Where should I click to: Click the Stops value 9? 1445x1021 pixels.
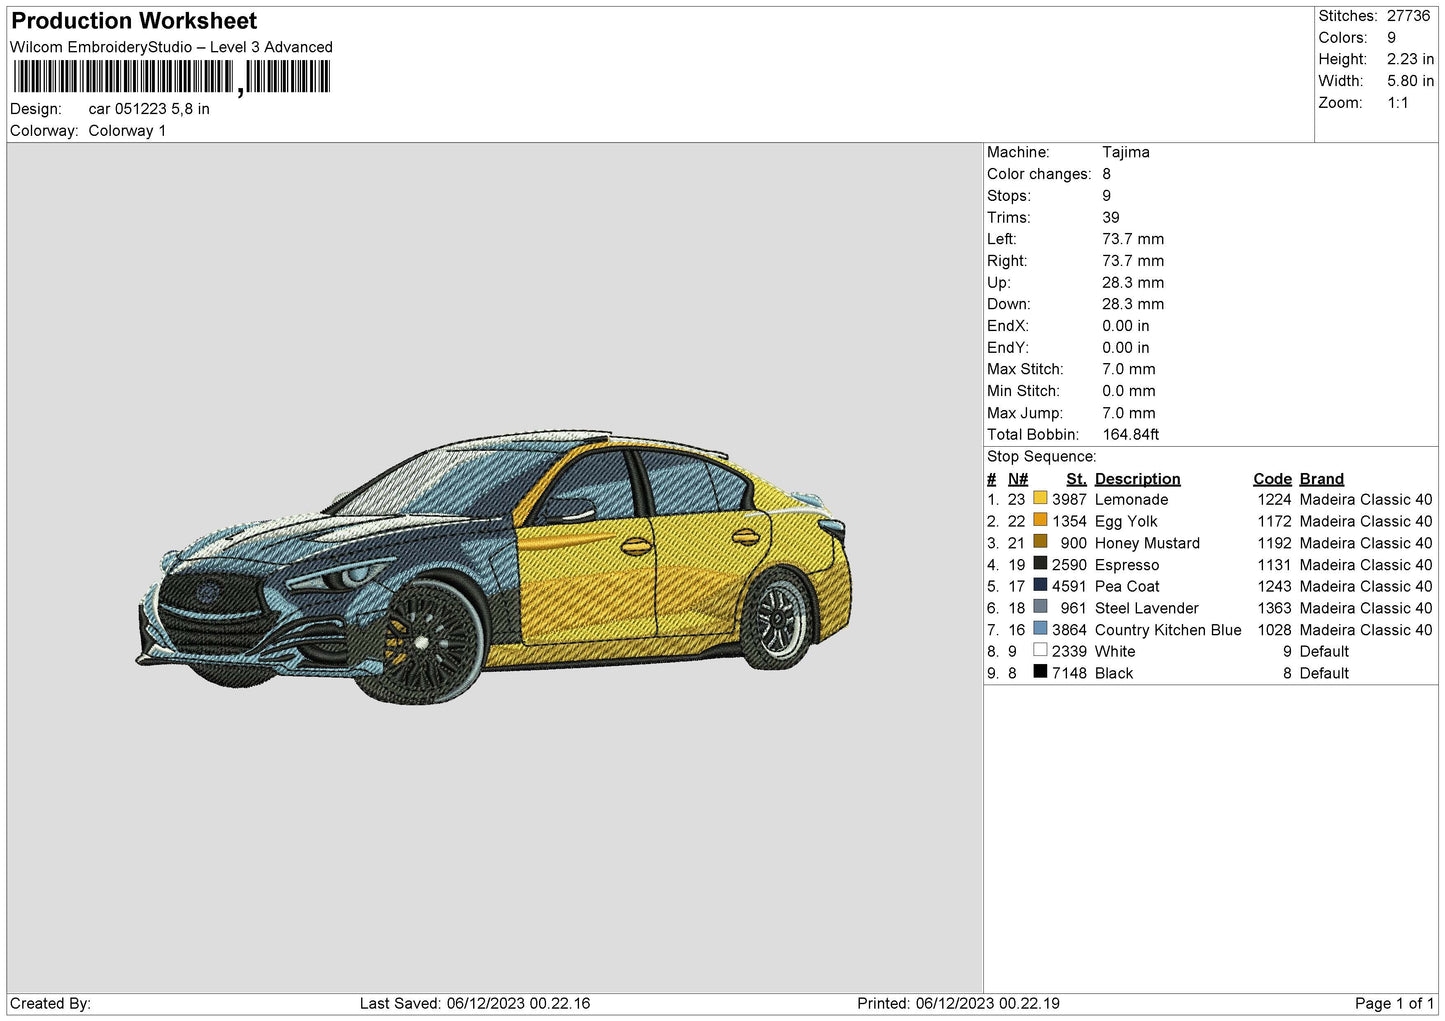pos(1106,196)
